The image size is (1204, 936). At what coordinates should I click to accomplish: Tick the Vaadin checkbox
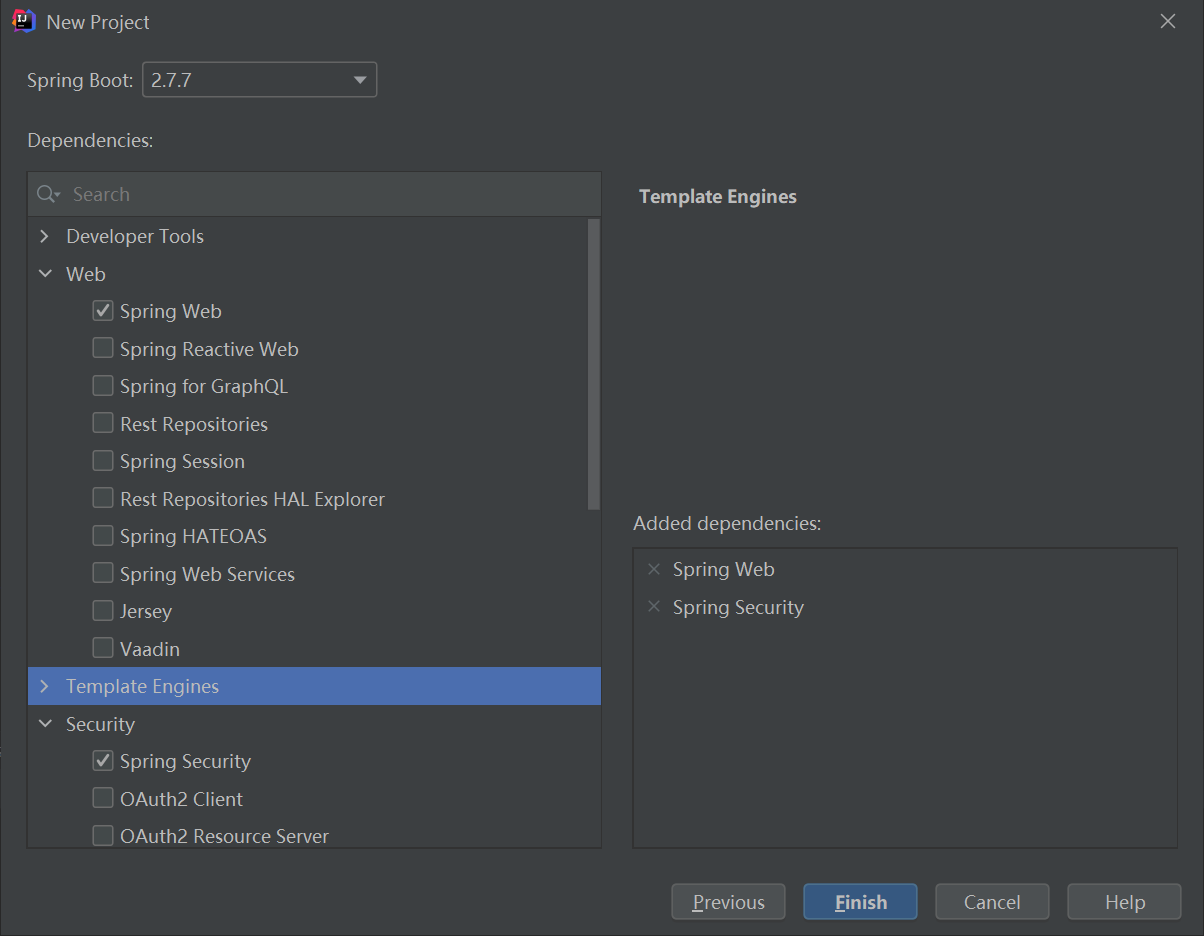[103, 649]
